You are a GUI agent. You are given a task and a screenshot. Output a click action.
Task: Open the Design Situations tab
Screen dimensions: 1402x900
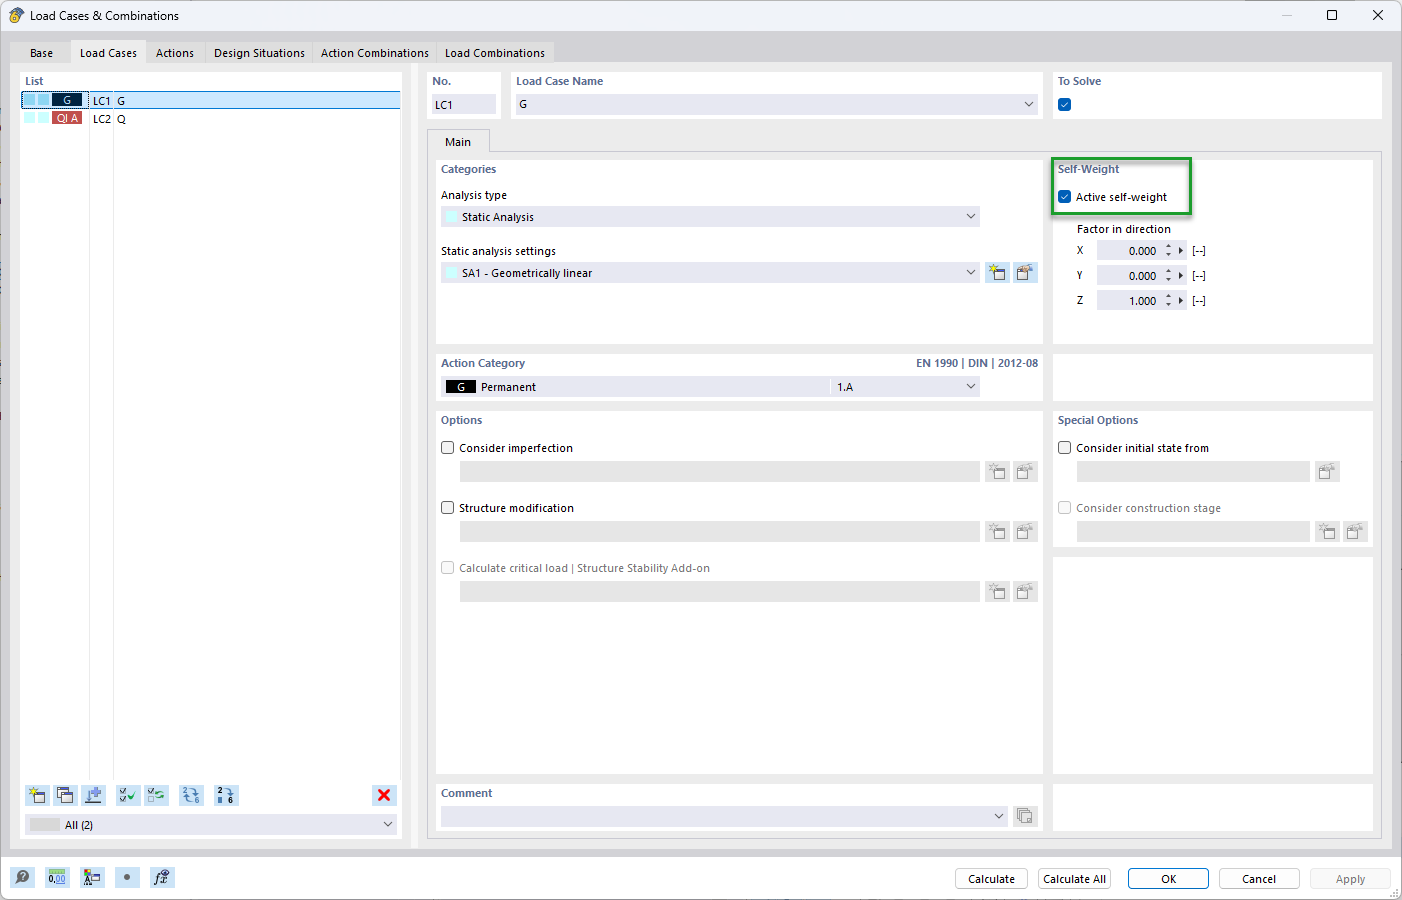click(x=259, y=53)
